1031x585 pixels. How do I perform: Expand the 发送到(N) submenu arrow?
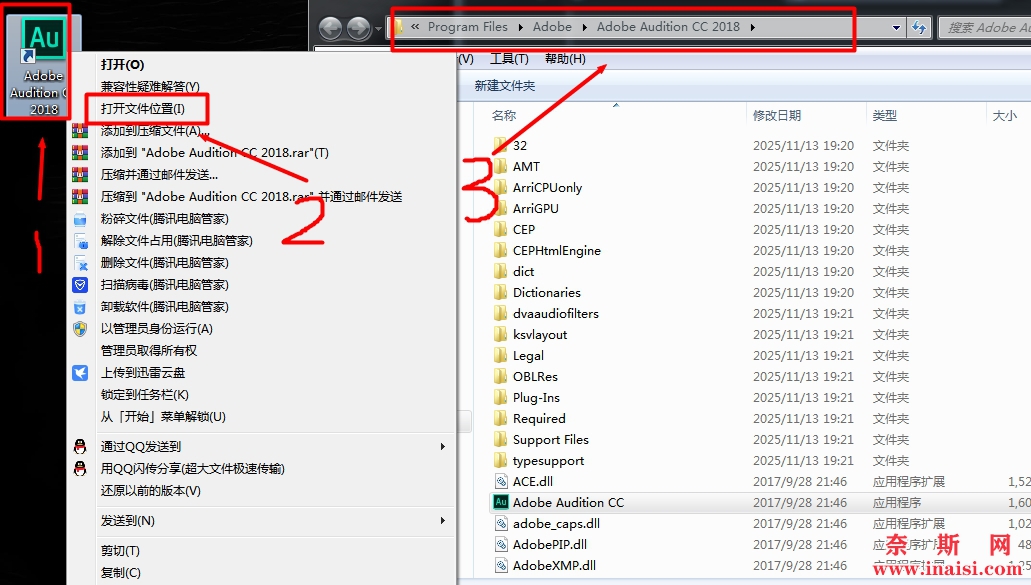442,521
